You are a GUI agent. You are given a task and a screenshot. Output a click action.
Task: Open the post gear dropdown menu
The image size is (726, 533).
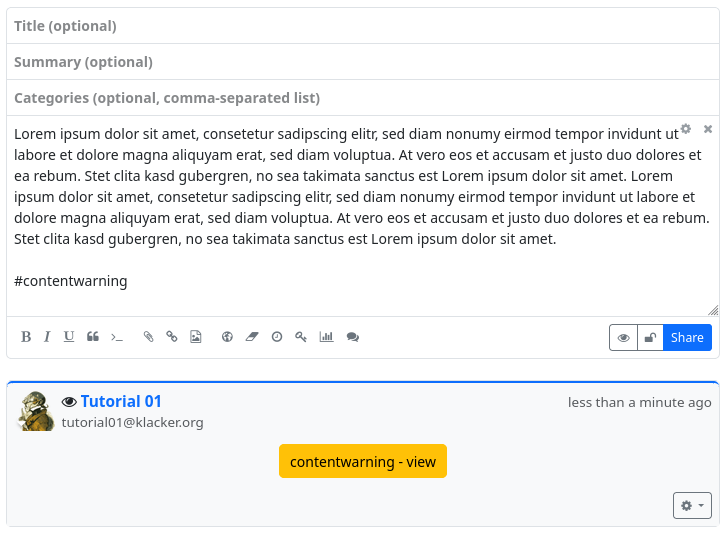[692, 506]
